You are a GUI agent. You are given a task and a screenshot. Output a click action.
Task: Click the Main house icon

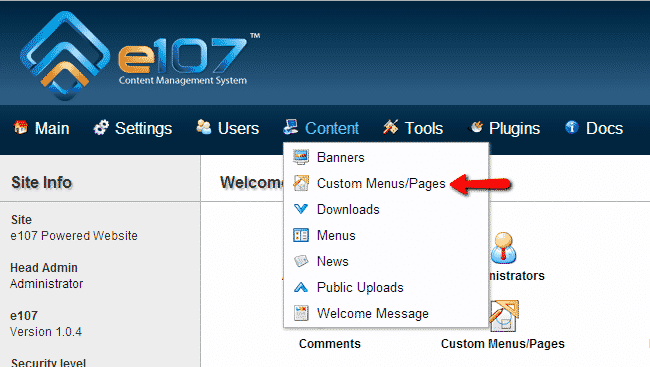(x=21, y=127)
